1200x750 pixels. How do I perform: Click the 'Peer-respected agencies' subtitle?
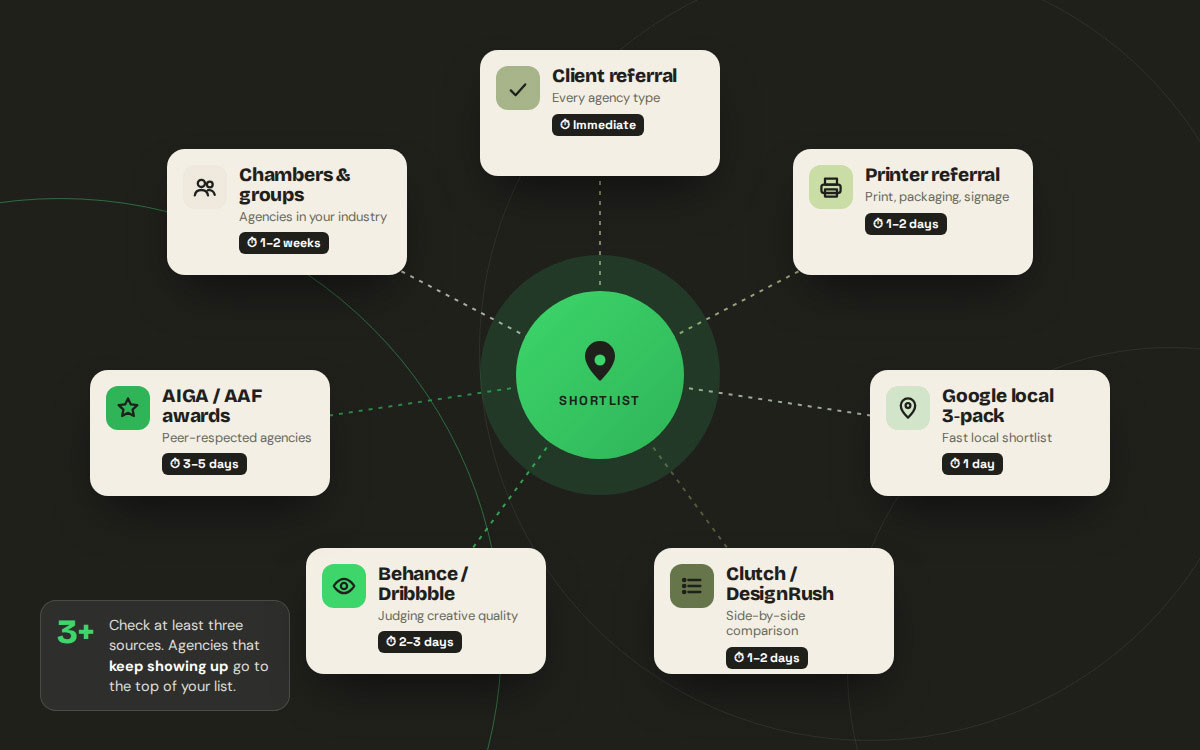click(x=237, y=438)
